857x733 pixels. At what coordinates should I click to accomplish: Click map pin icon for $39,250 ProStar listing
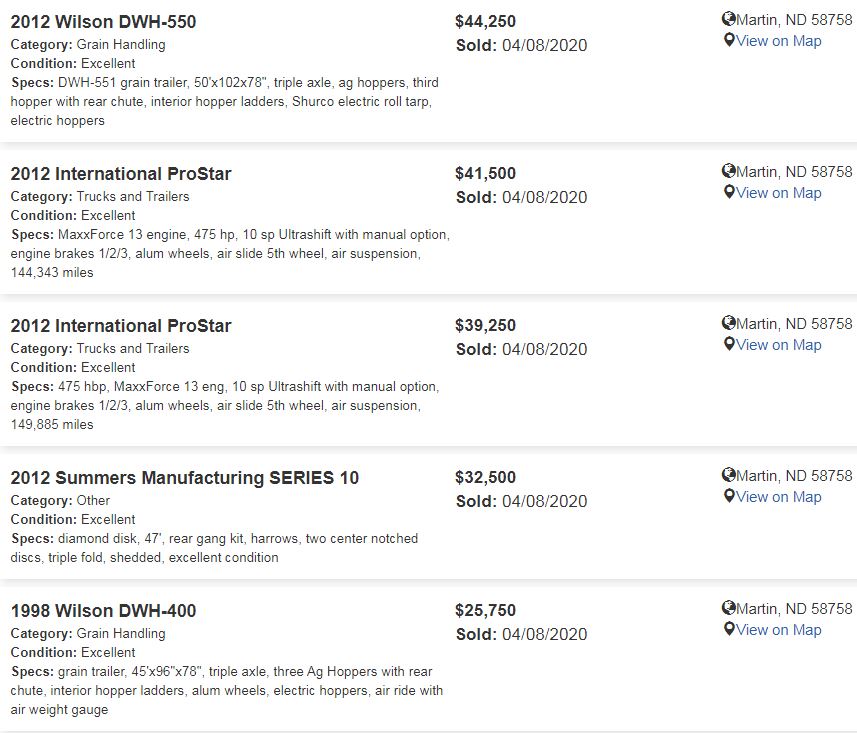tap(729, 344)
